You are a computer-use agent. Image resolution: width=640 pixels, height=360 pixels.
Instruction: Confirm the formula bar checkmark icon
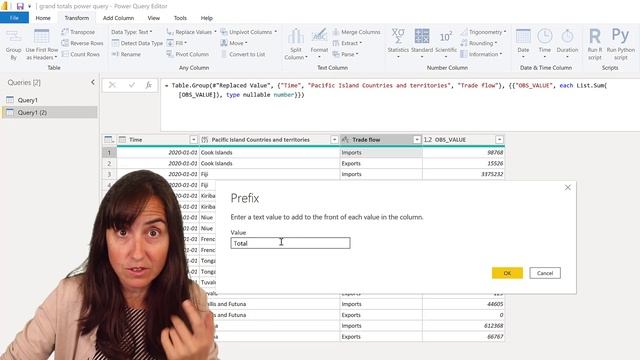(131, 85)
